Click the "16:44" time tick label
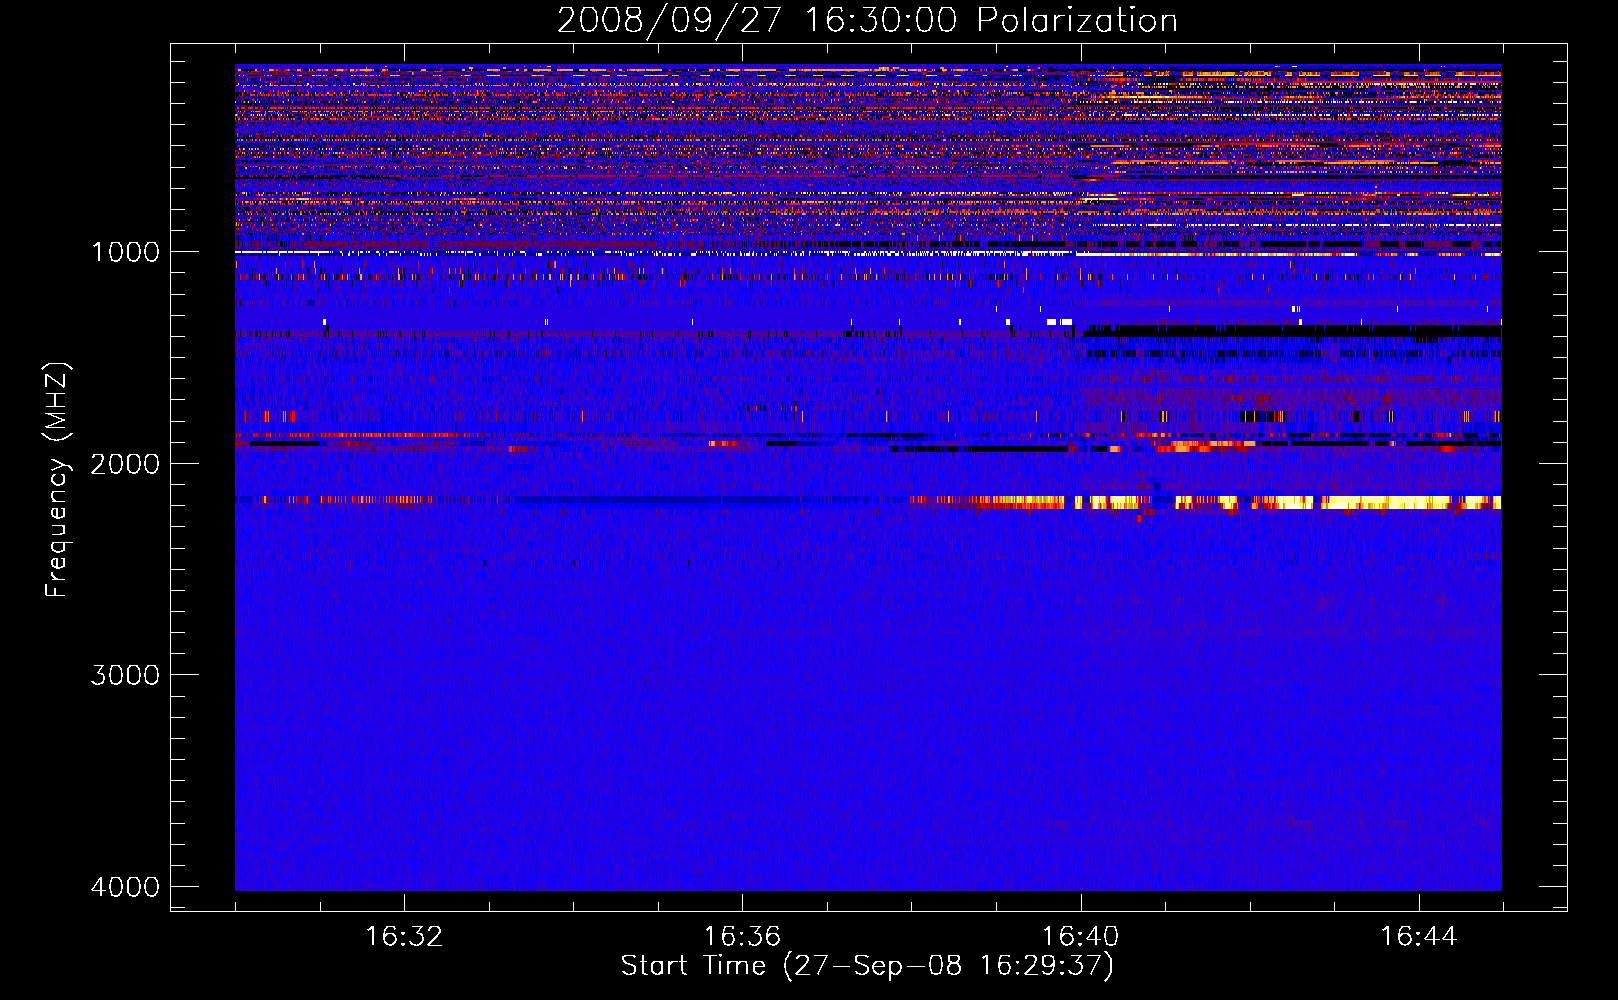 1419,937
